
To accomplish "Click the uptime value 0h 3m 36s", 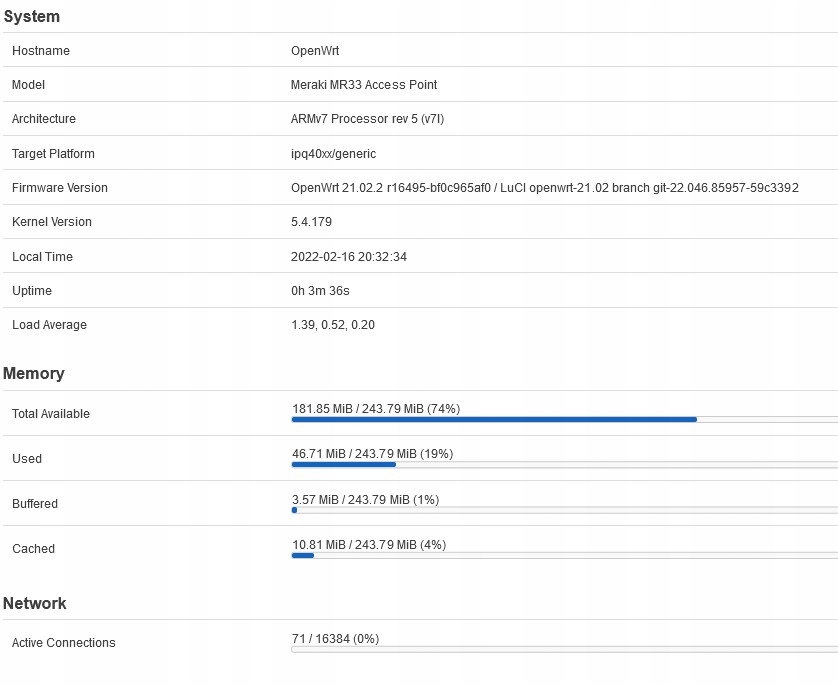I will pos(320,291).
